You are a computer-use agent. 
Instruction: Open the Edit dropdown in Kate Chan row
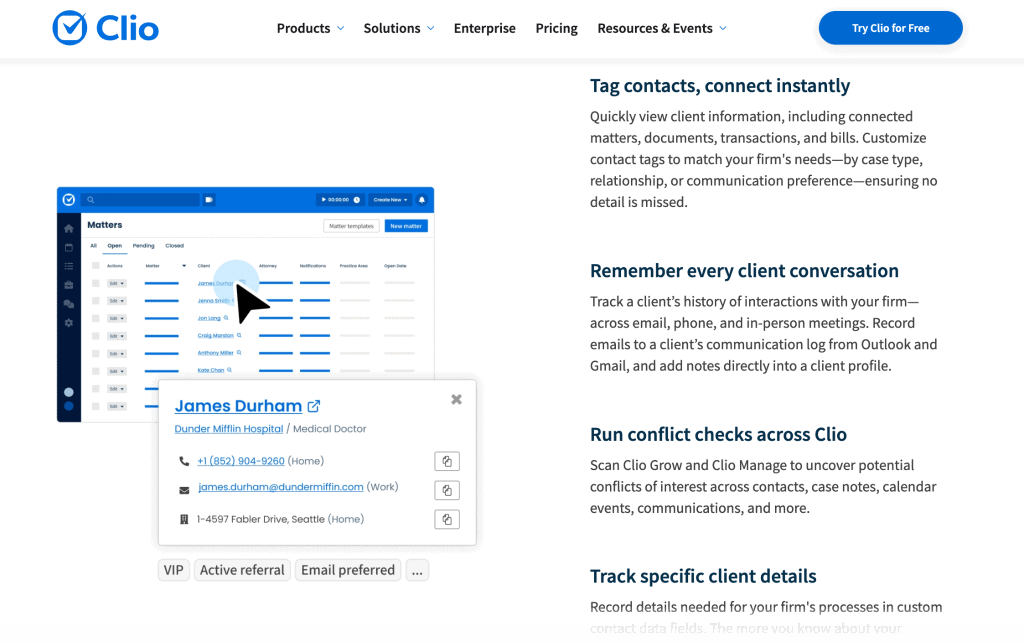coord(116,371)
